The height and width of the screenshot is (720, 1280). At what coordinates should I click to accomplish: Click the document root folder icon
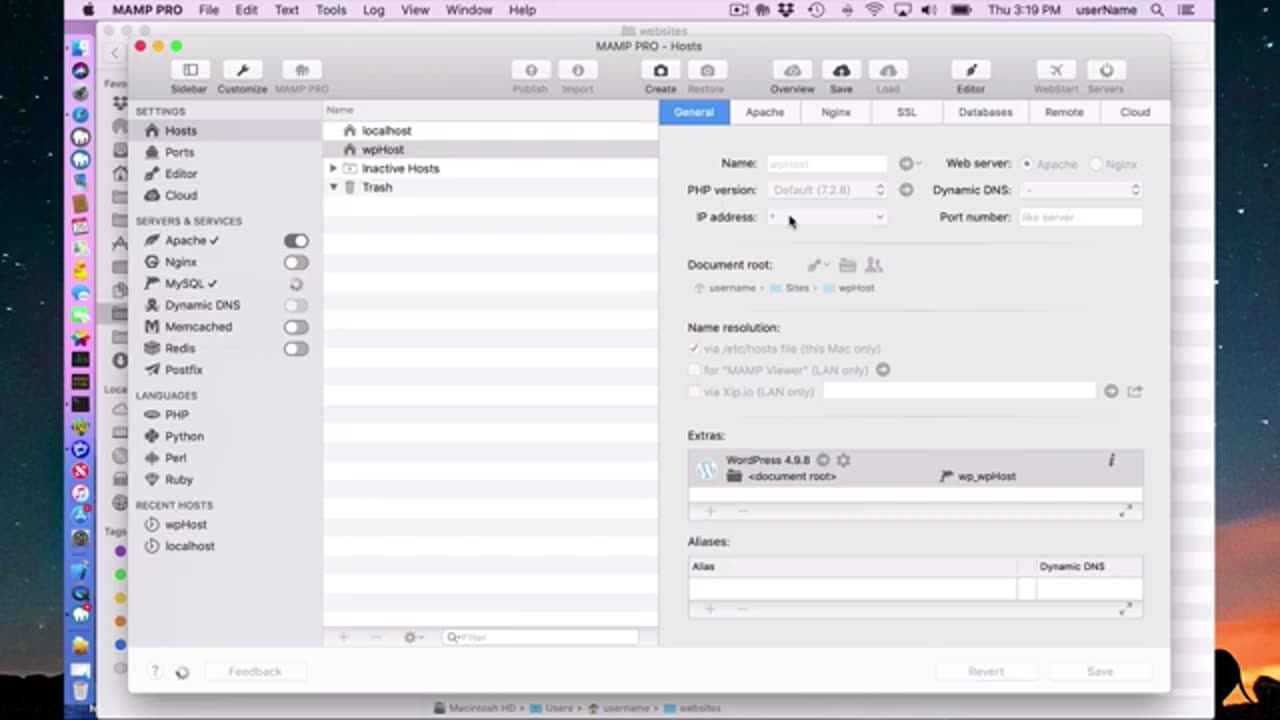tap(848, 265)
